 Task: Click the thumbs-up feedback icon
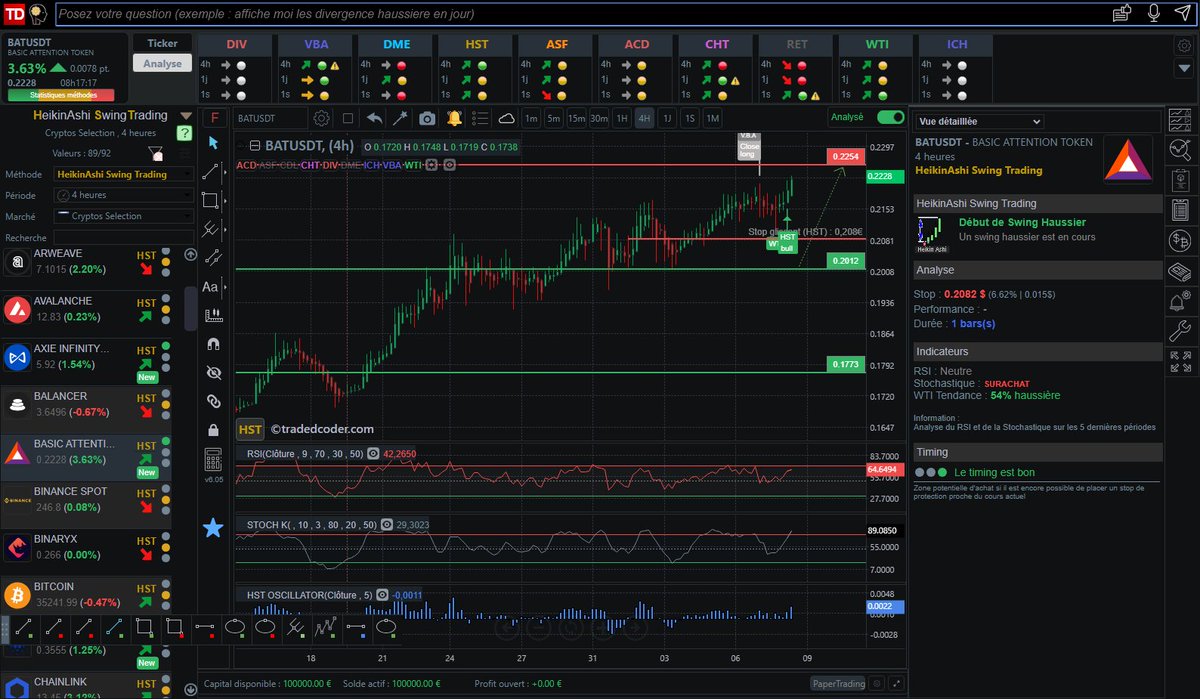point(1122,13)
